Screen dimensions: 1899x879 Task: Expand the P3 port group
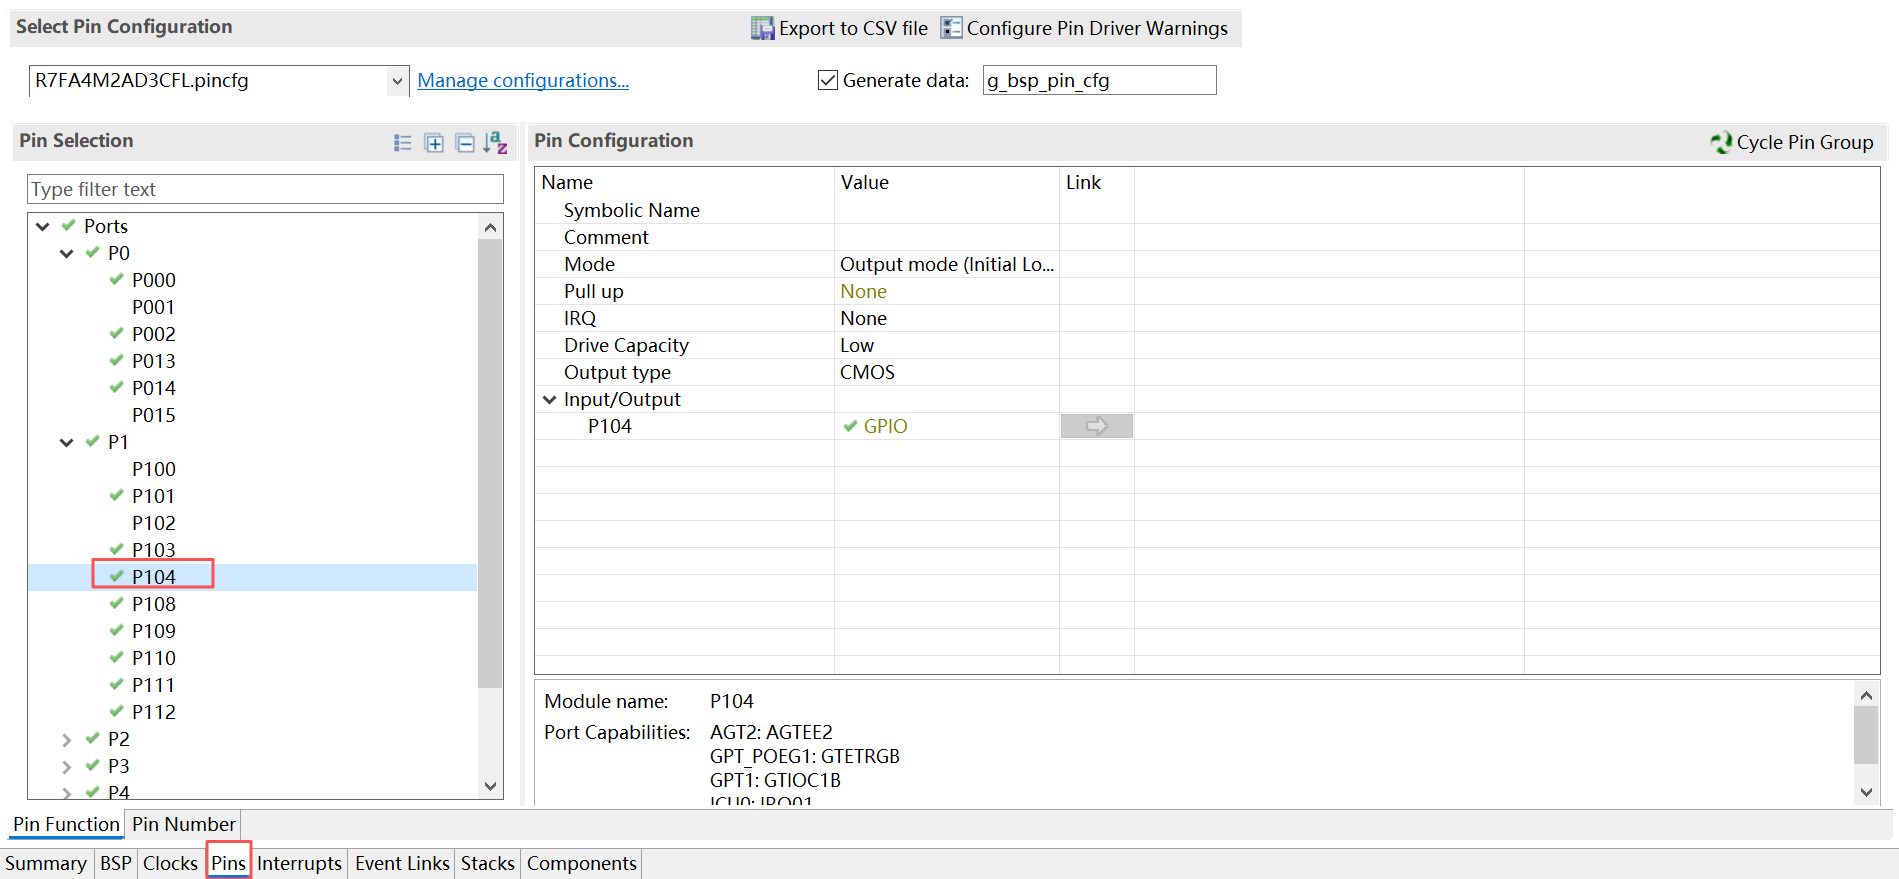[67, 767]
